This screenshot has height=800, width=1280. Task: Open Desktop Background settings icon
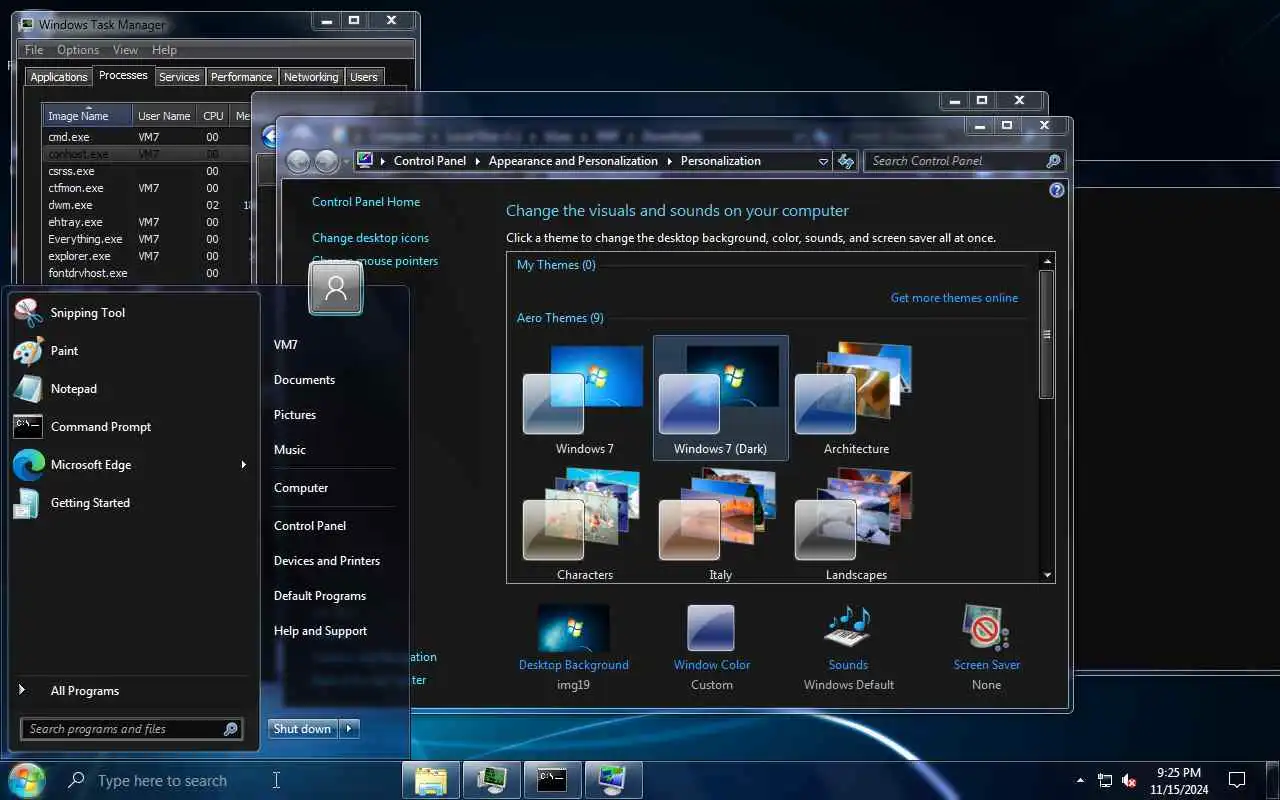click(x=573, y=629)
